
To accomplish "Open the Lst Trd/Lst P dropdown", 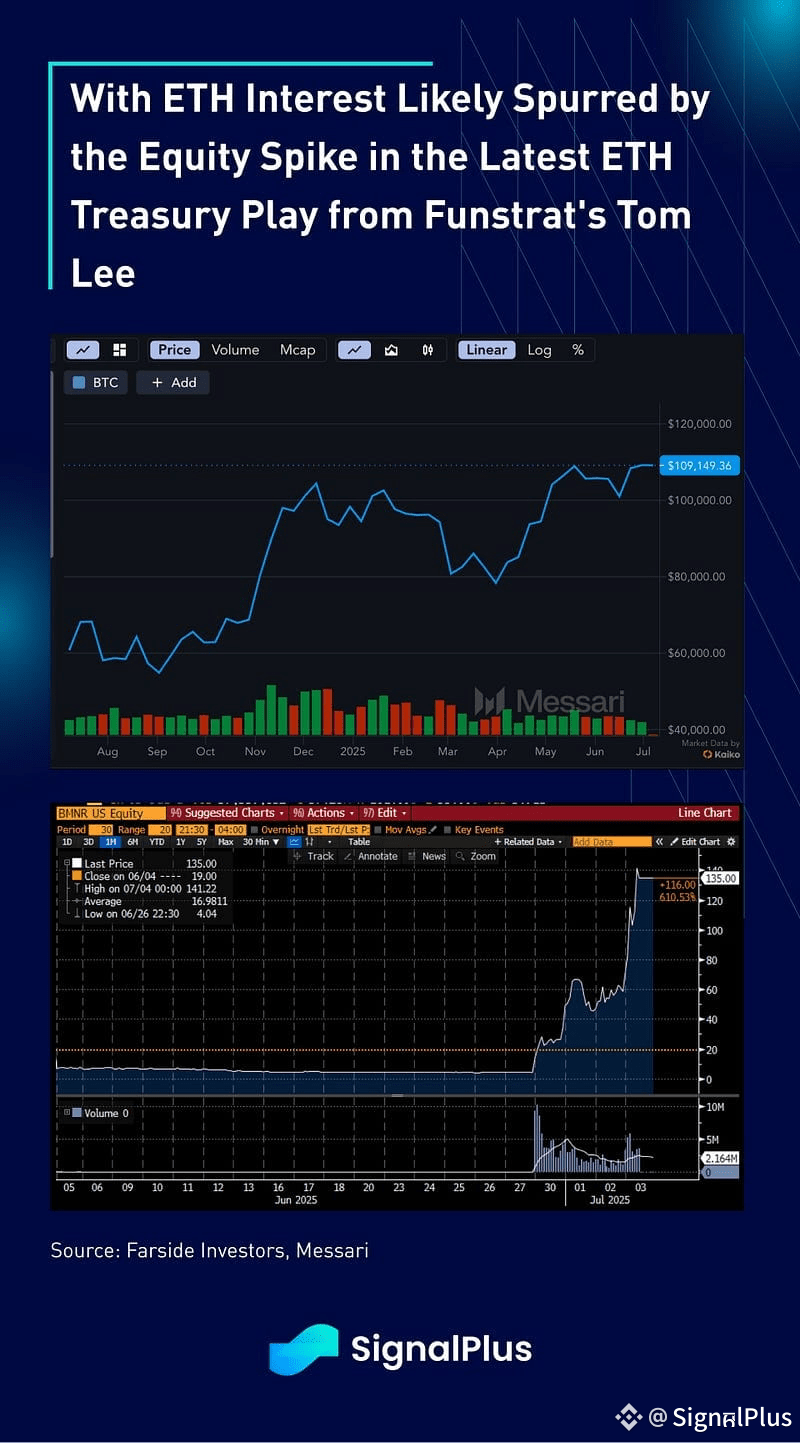I will 339,830.
